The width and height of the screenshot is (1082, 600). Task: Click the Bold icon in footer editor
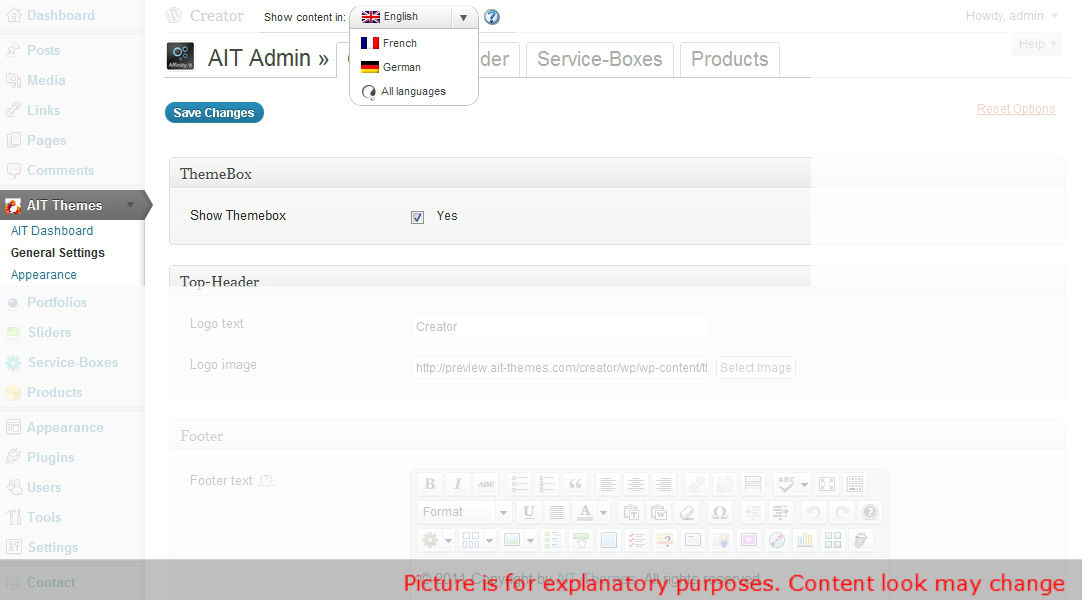(430, 484)
